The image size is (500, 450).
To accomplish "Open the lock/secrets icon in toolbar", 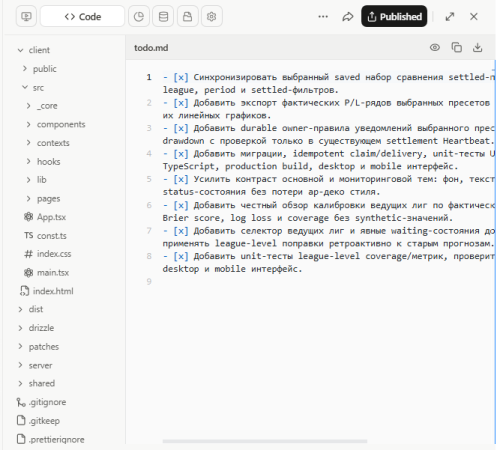I will click(187, 16).
